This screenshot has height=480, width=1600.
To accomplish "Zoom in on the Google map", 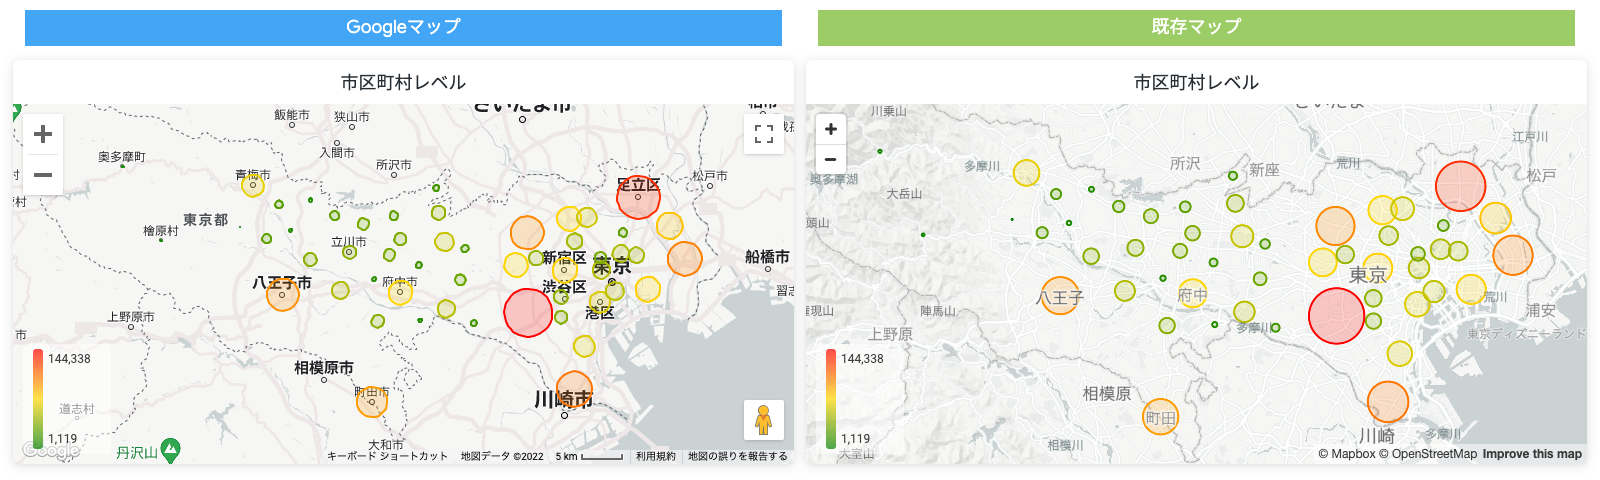I will click(43, 134).
